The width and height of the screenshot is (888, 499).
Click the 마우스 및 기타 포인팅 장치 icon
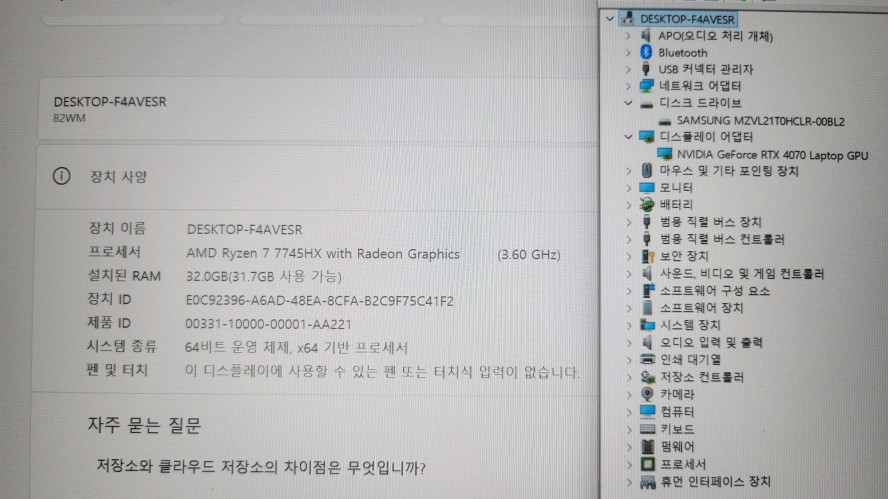point(647,170)
